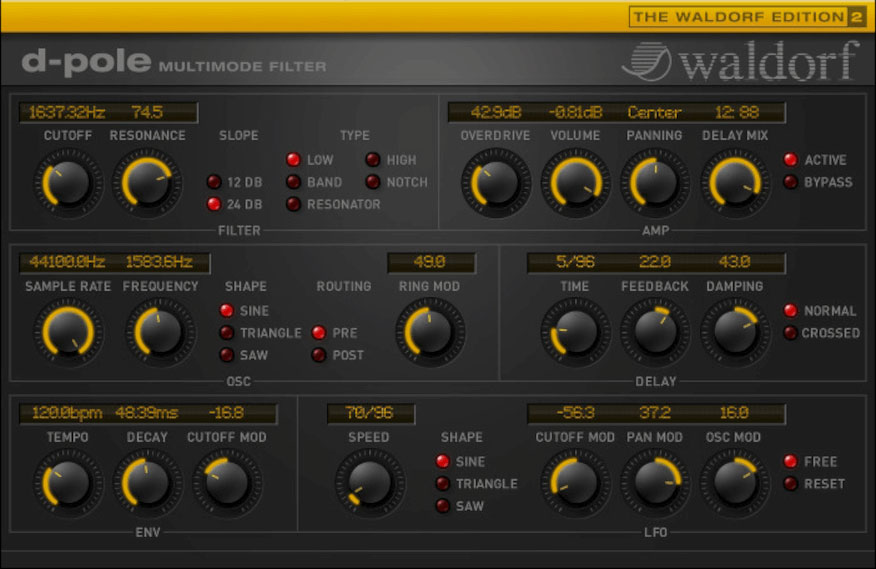The height and width of the screenshot is (569, 876).
Task: Click the filter Cutoff knob
Action: coord(67,184)
